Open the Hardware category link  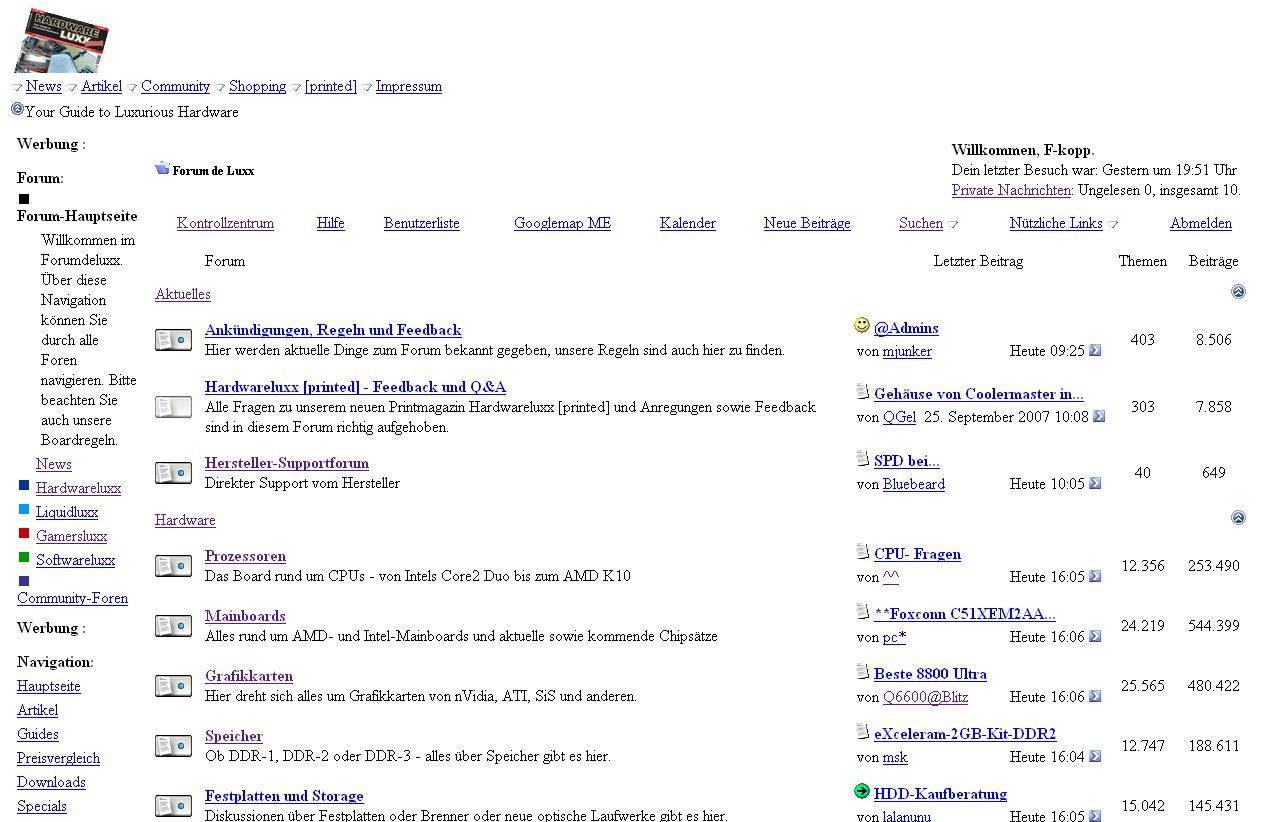click(x=185, y=520)
